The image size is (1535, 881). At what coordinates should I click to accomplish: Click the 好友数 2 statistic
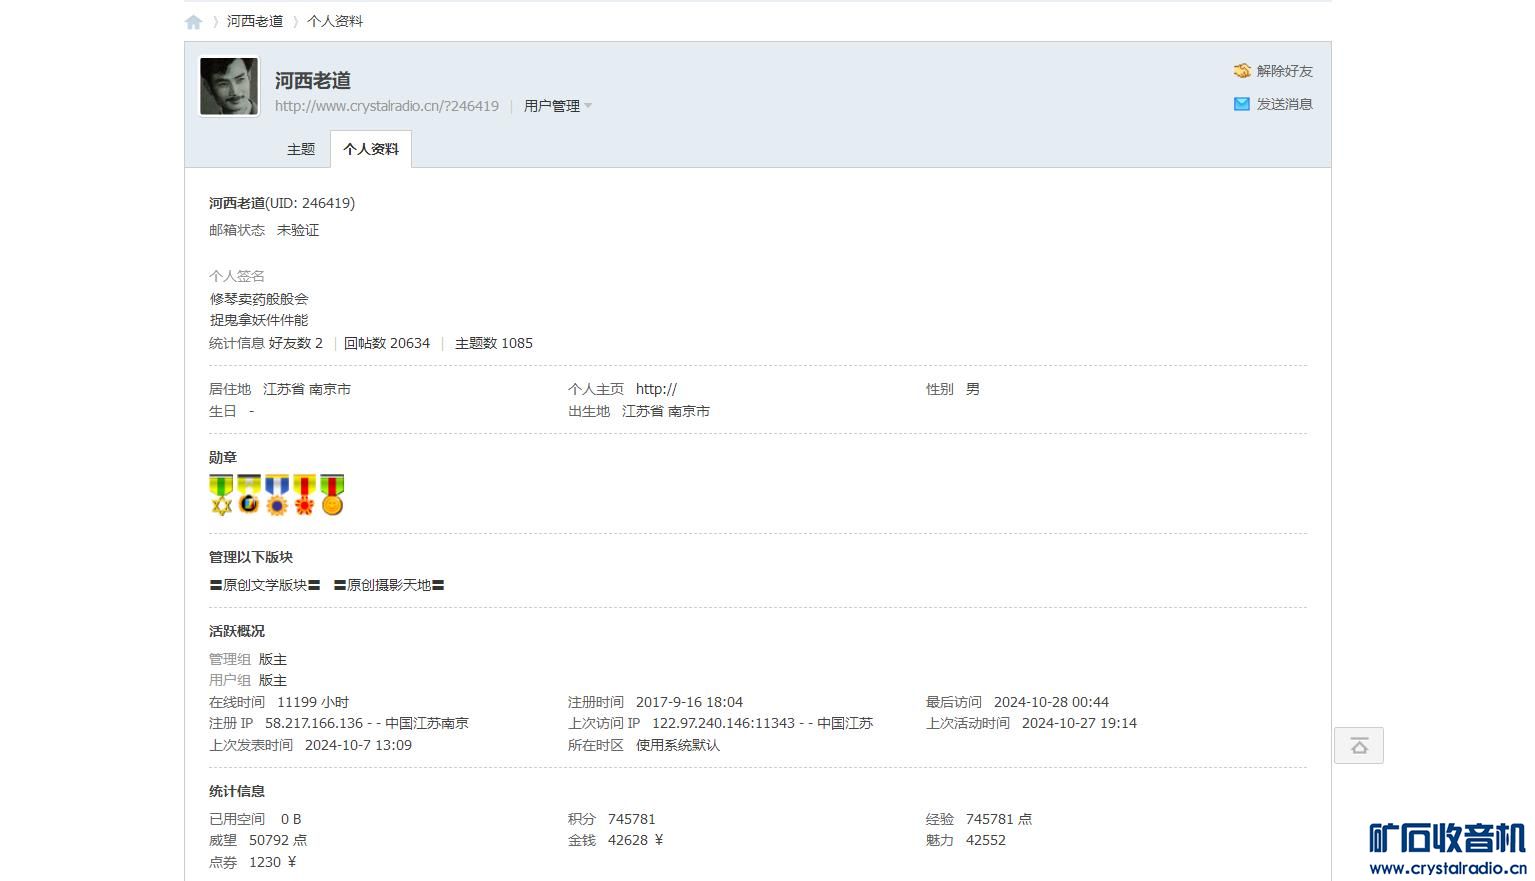pos(296,343)
